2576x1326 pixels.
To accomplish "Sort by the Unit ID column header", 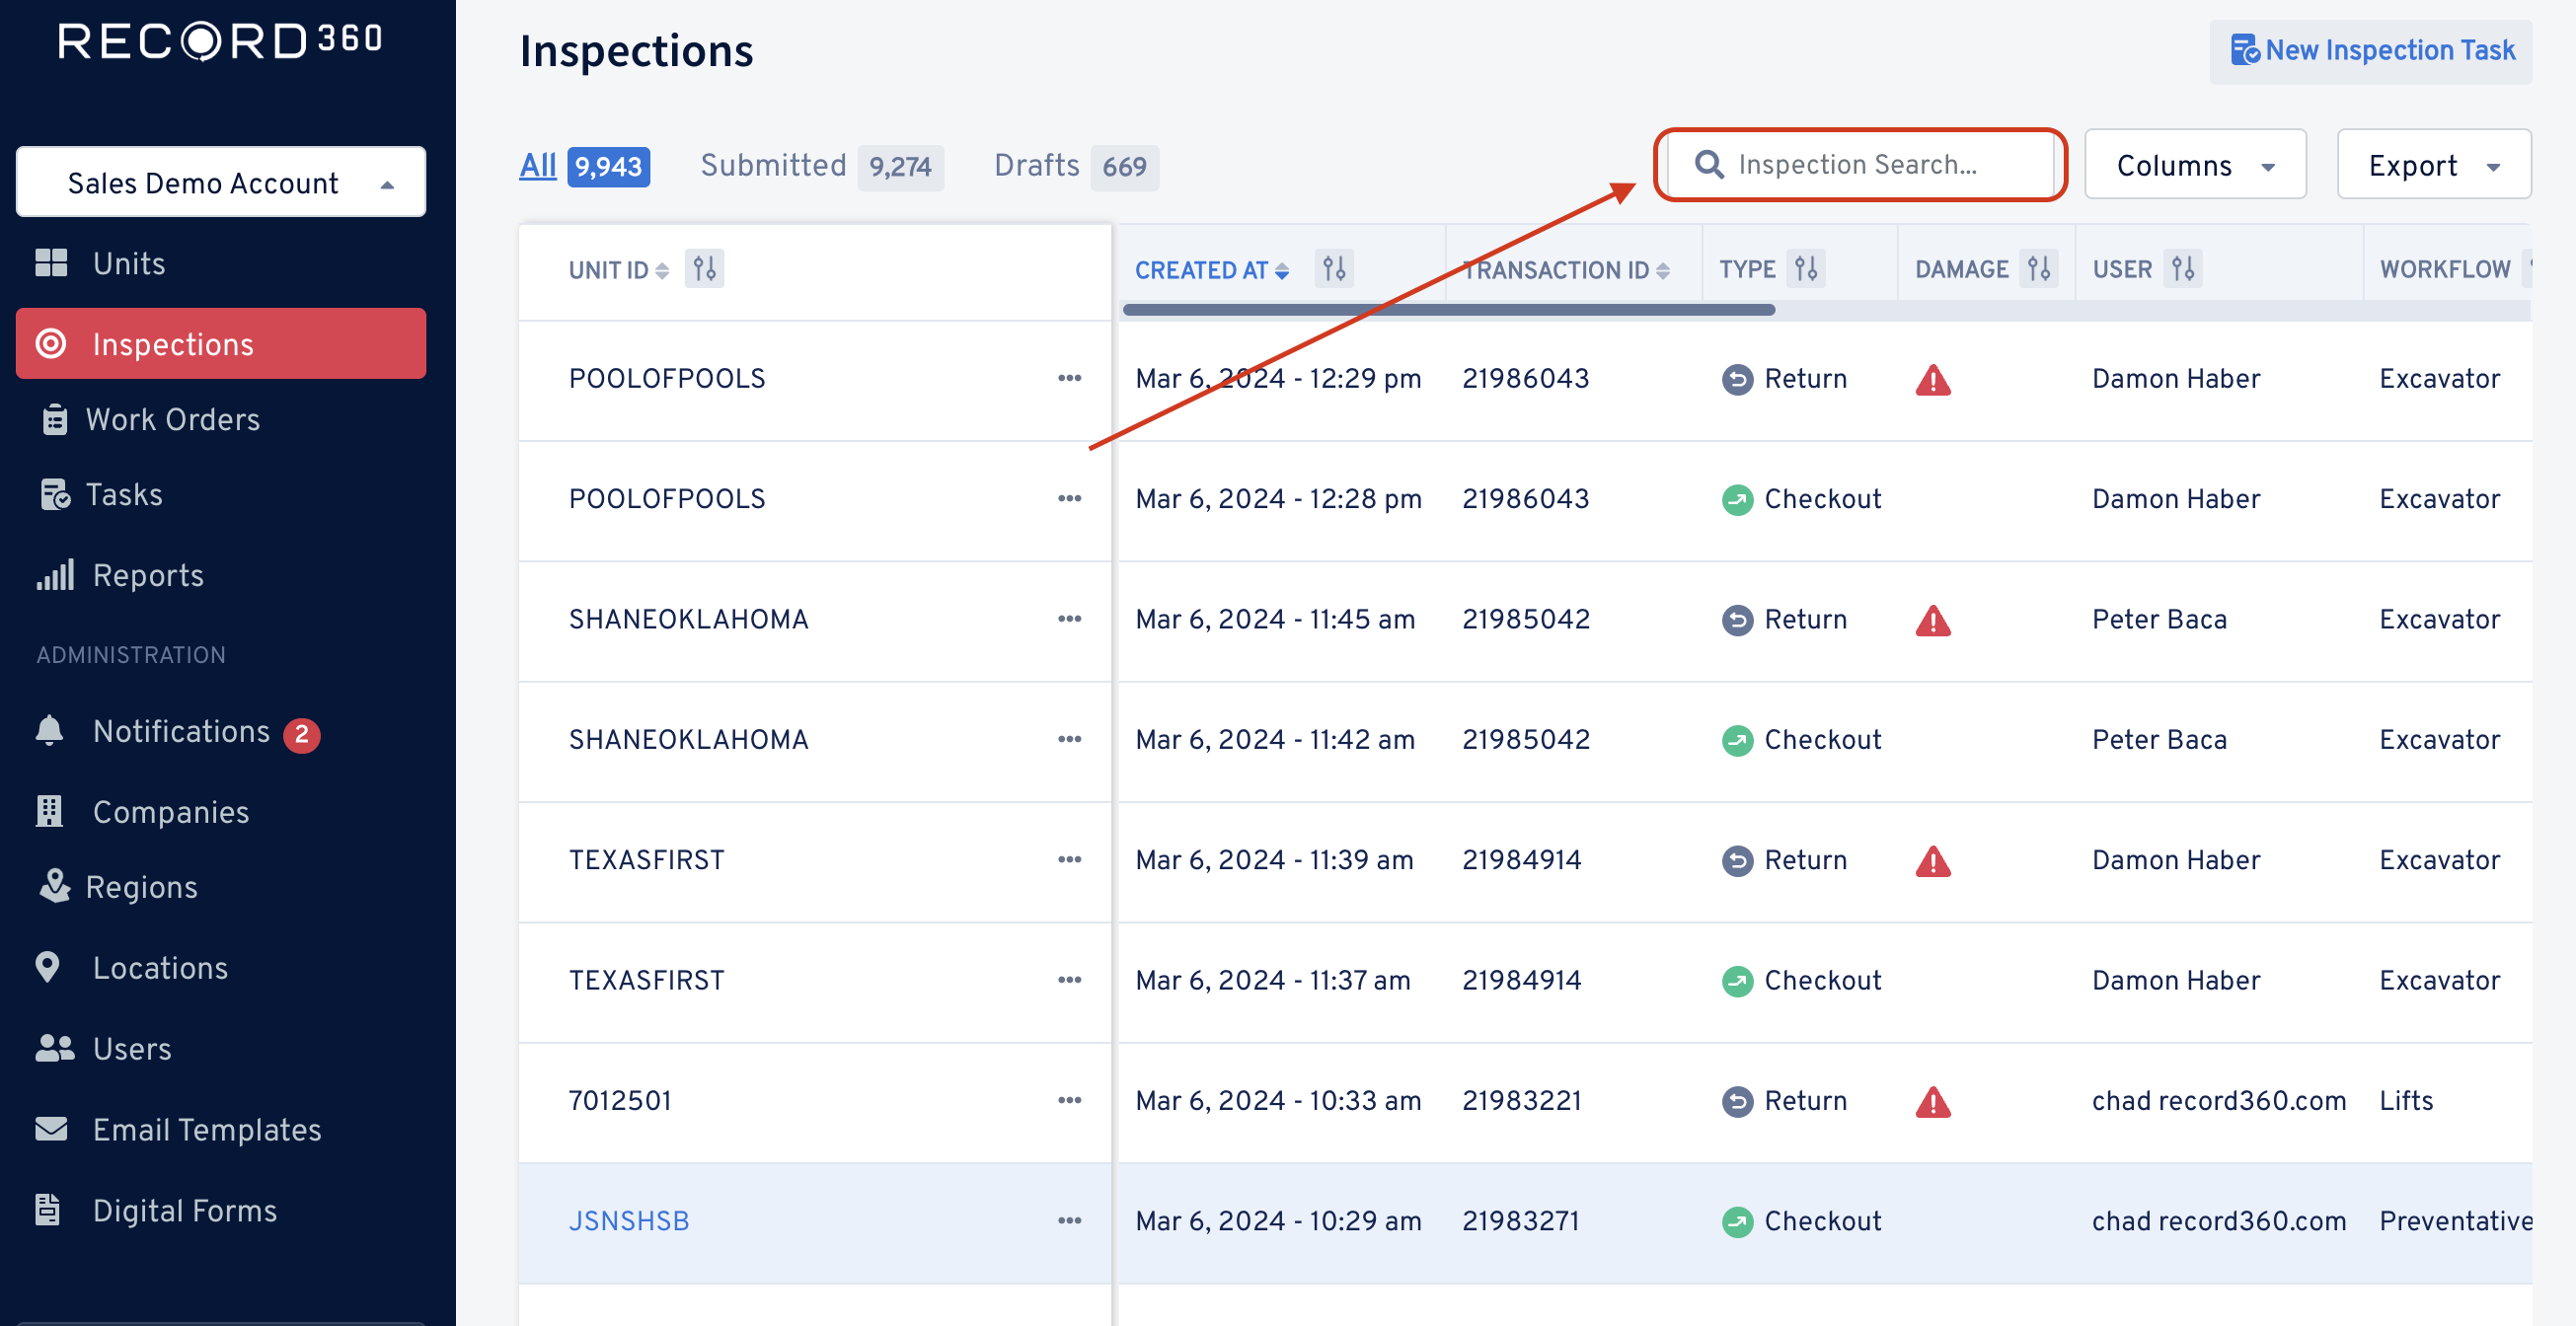I will click(x=618, y=270).
